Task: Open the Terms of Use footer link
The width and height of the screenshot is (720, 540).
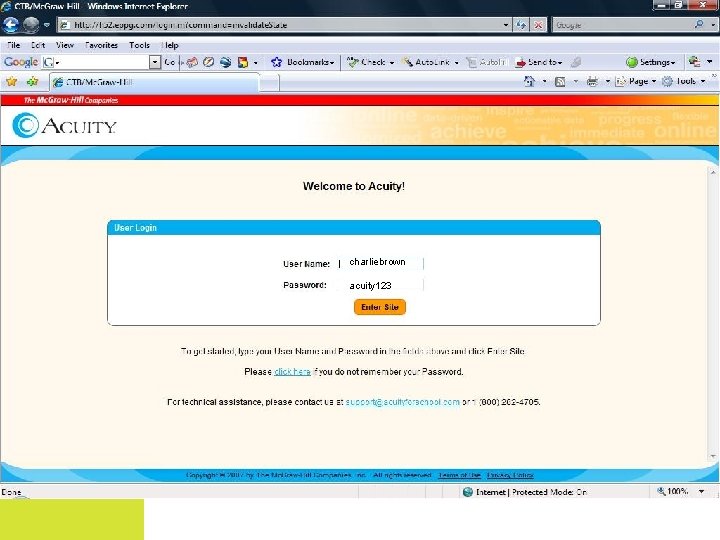Action: 460,475
